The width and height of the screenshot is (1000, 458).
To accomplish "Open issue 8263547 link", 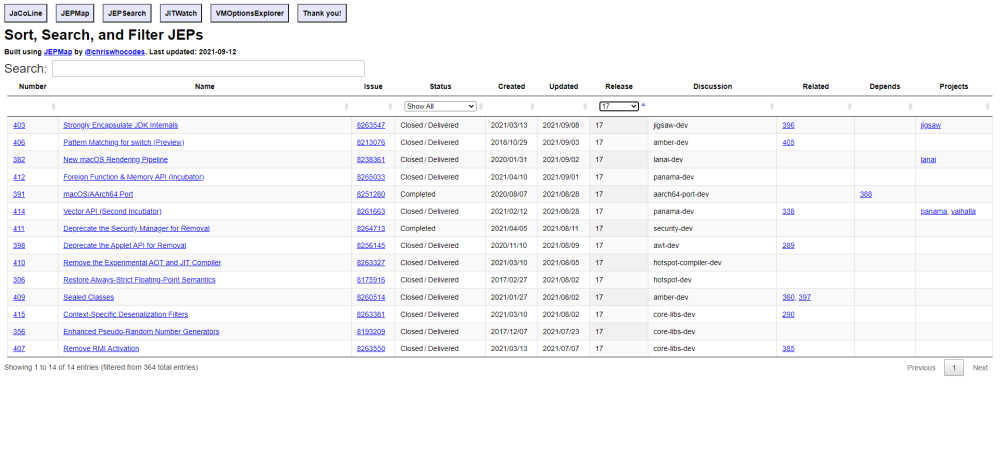I will point(370,126).
